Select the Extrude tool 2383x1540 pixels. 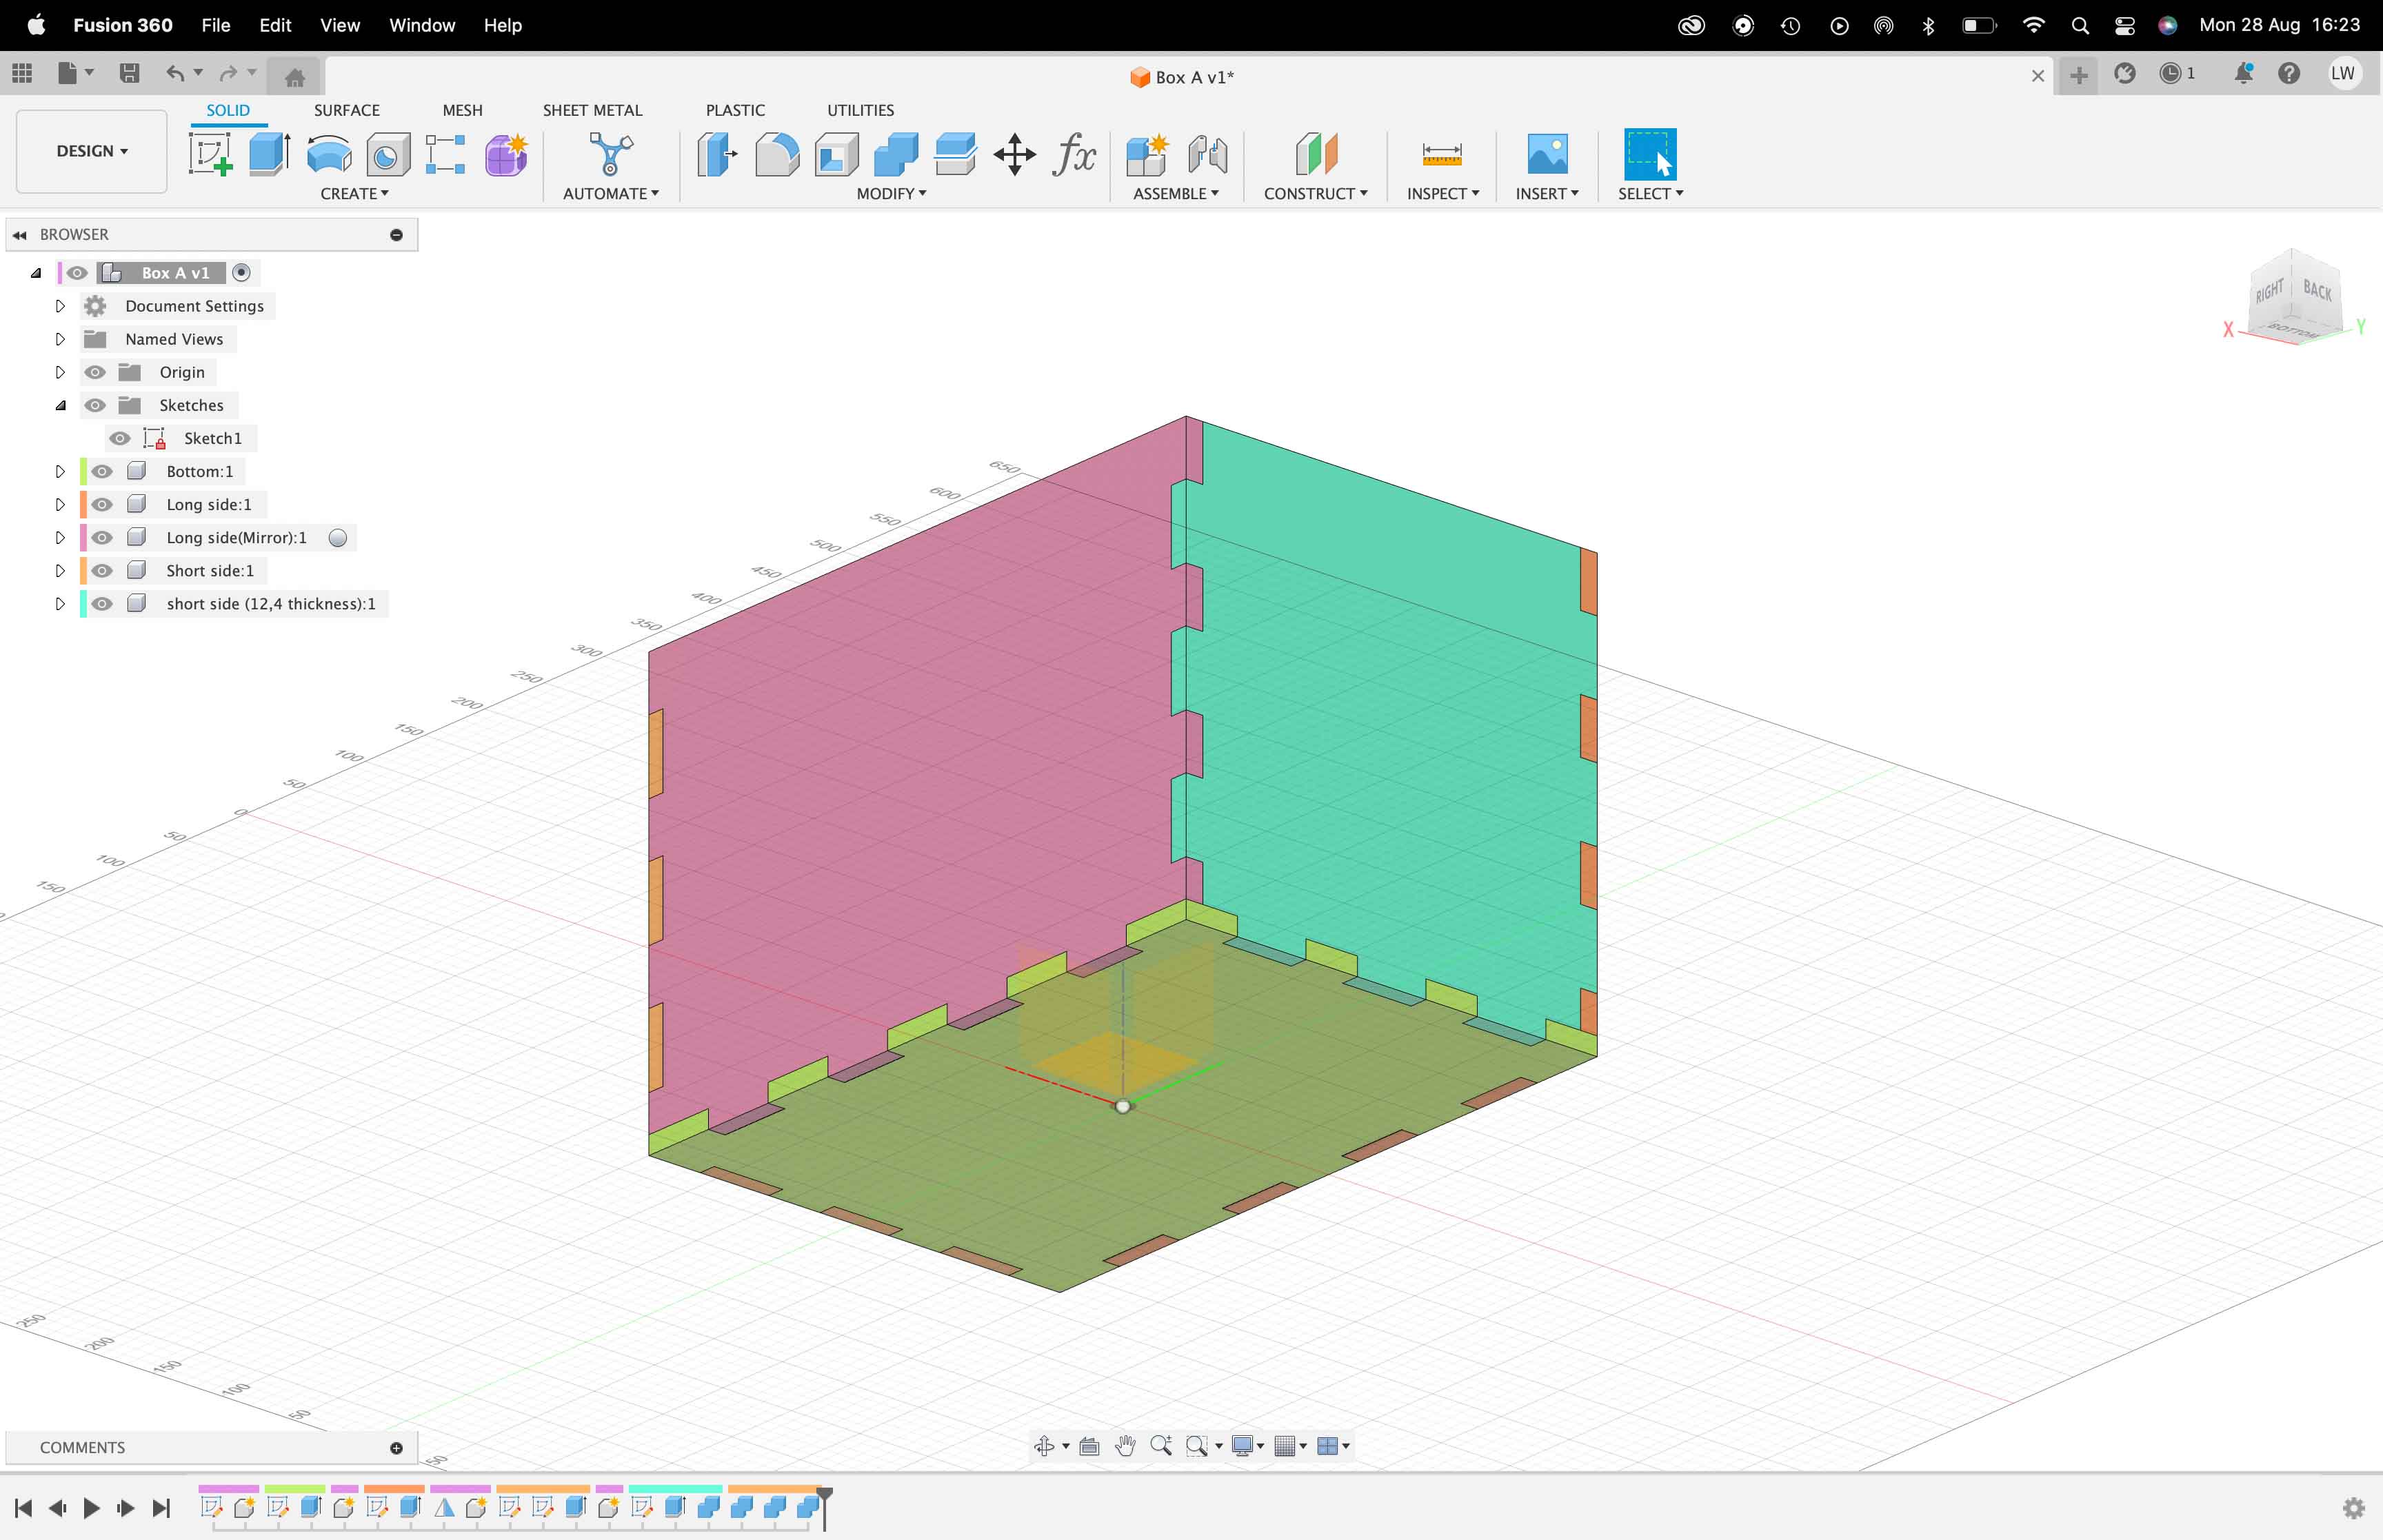269,154
